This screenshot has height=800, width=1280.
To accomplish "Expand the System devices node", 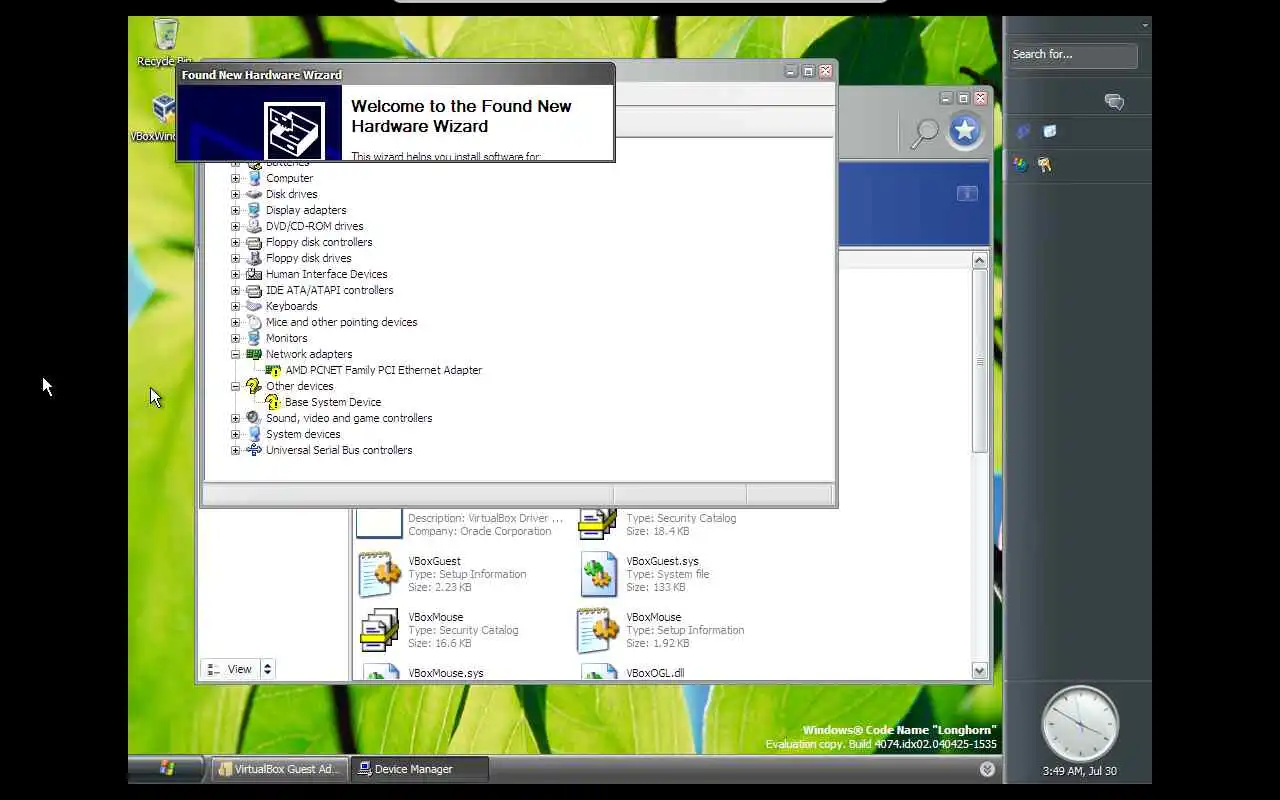I will 236,434.
